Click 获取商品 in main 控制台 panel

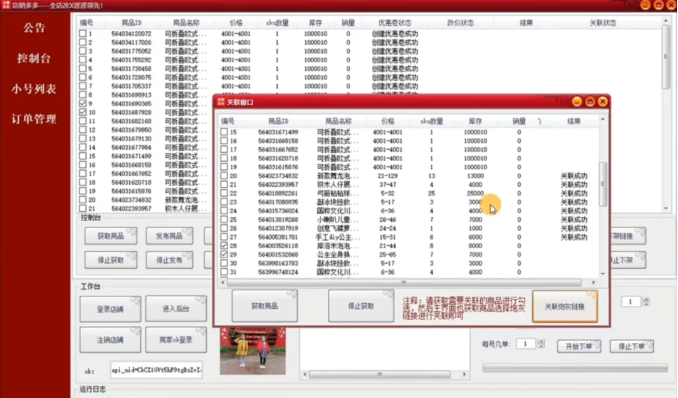pos(111,236)
